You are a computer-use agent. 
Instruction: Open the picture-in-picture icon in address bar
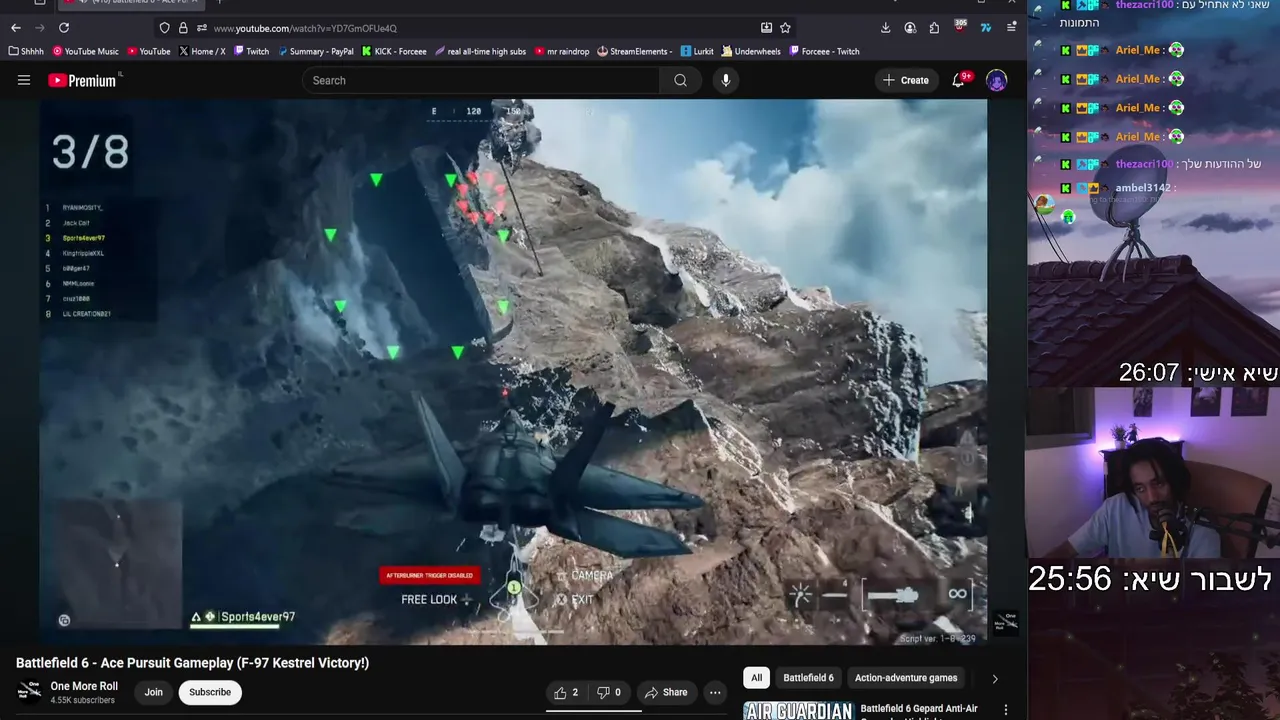point(766,28)
